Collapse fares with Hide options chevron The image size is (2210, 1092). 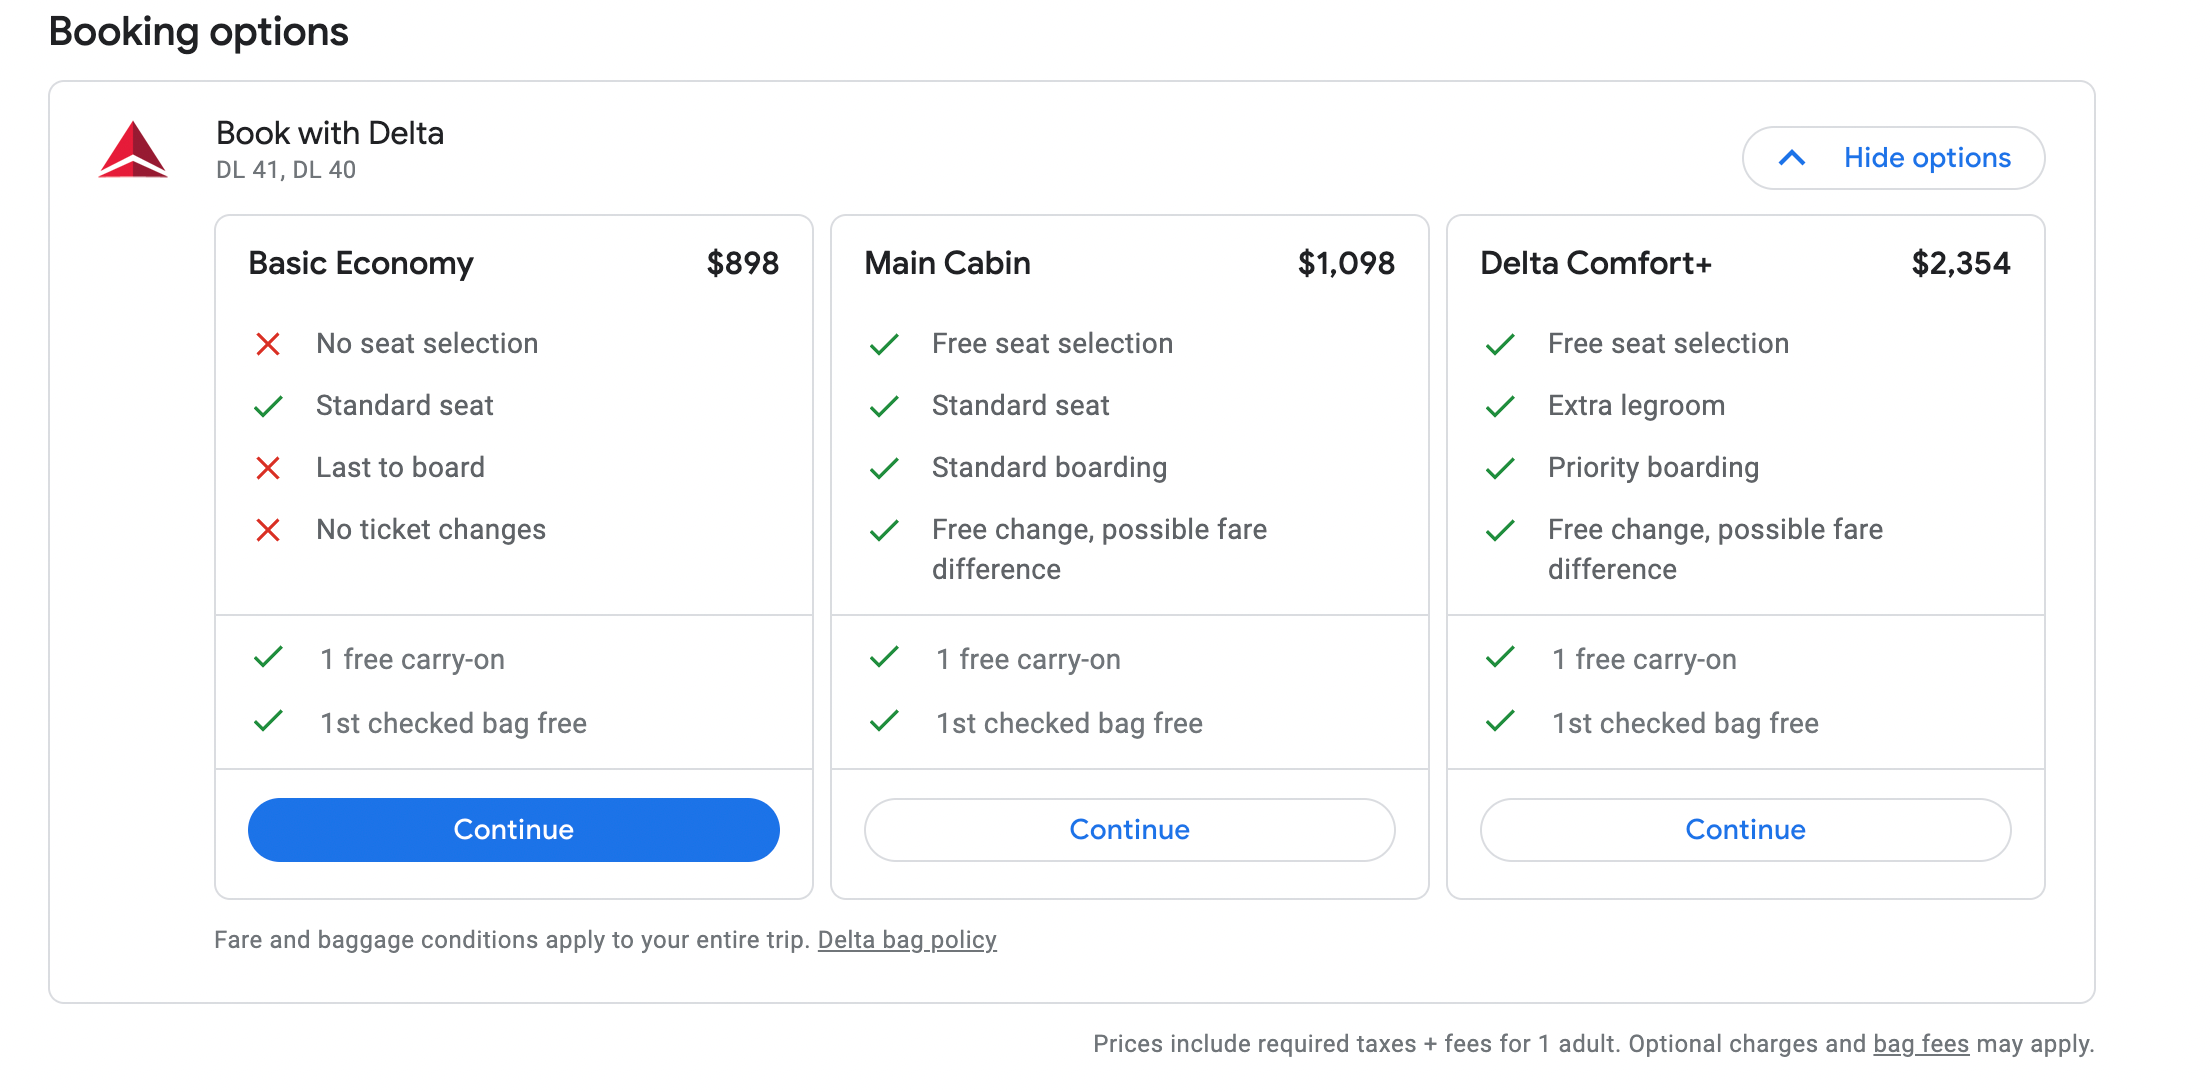[x=1792, y=158]
